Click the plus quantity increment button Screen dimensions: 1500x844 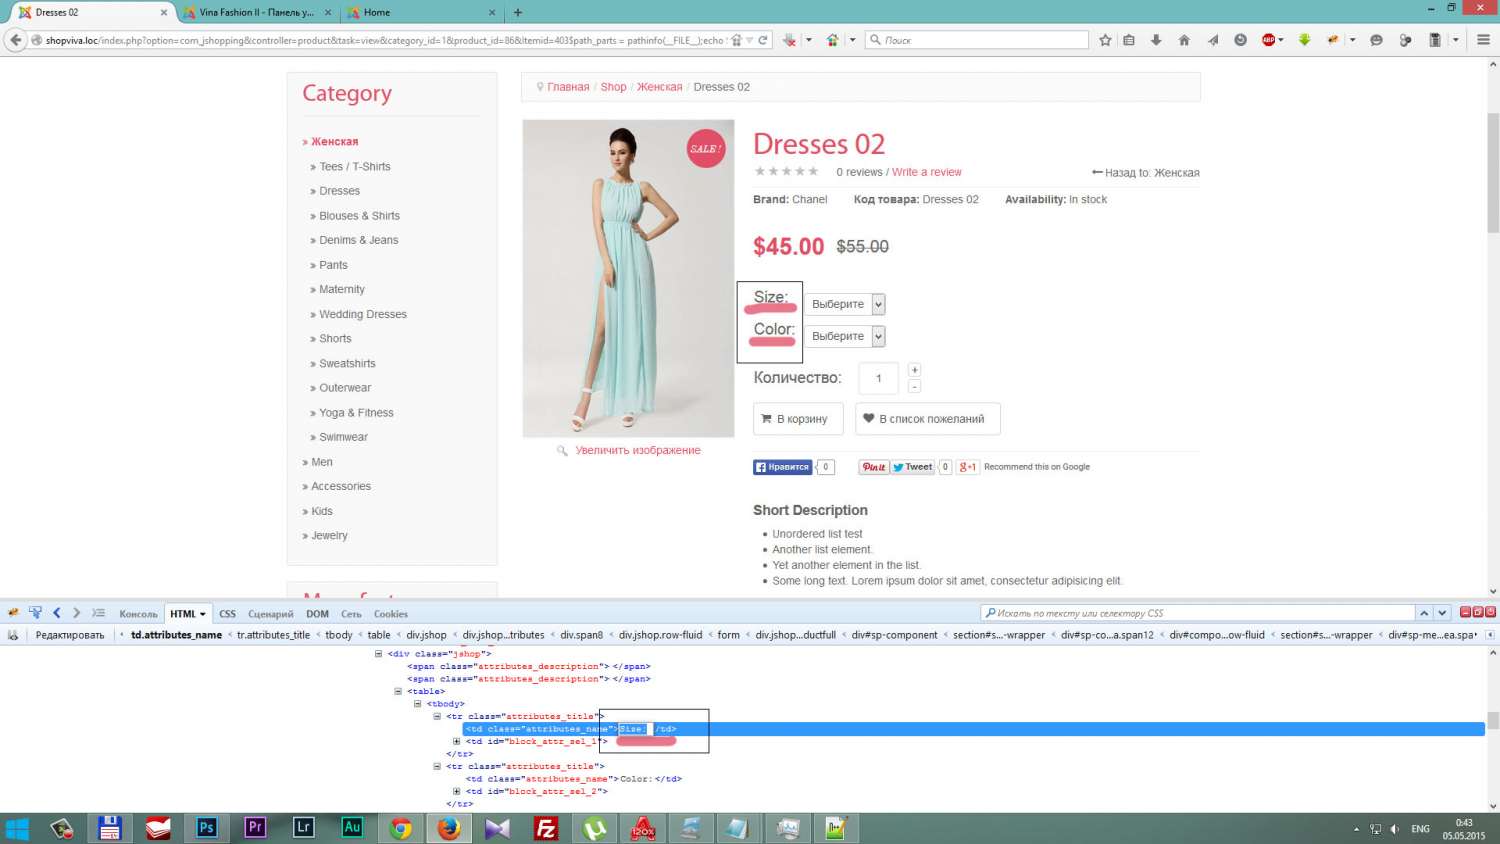(914, 370)
